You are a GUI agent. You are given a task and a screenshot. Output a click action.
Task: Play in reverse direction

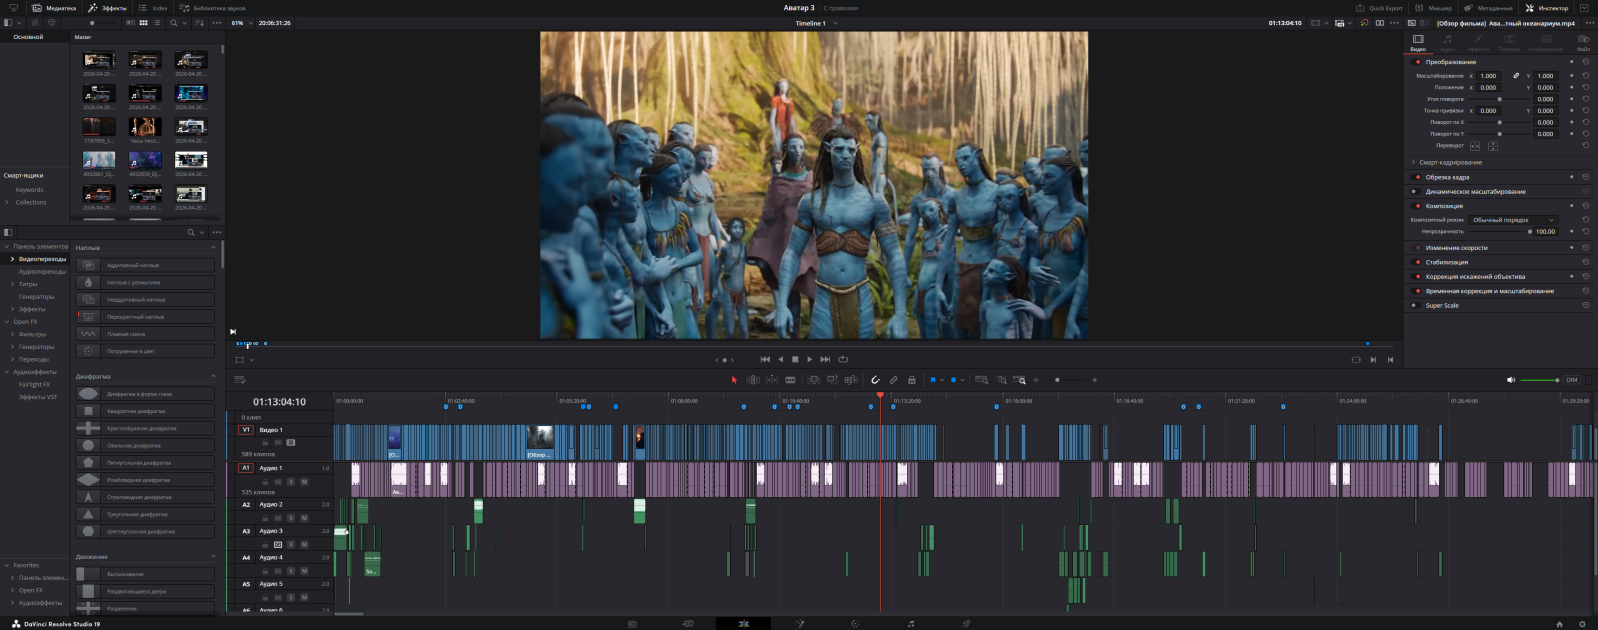click(780, 359)
